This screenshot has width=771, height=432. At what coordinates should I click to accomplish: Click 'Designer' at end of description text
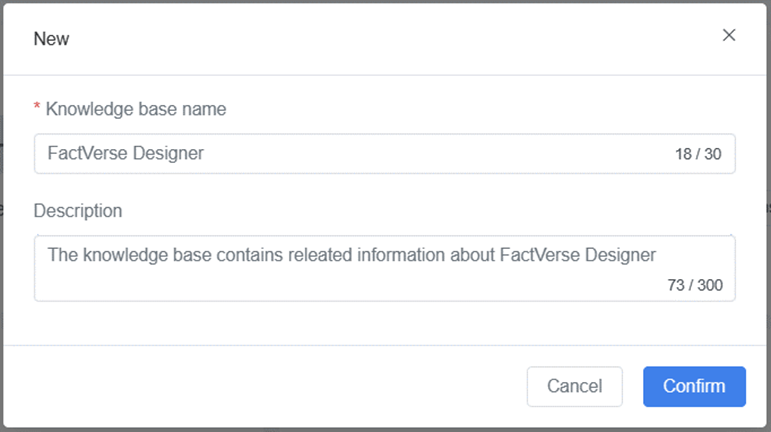point(622,255)
